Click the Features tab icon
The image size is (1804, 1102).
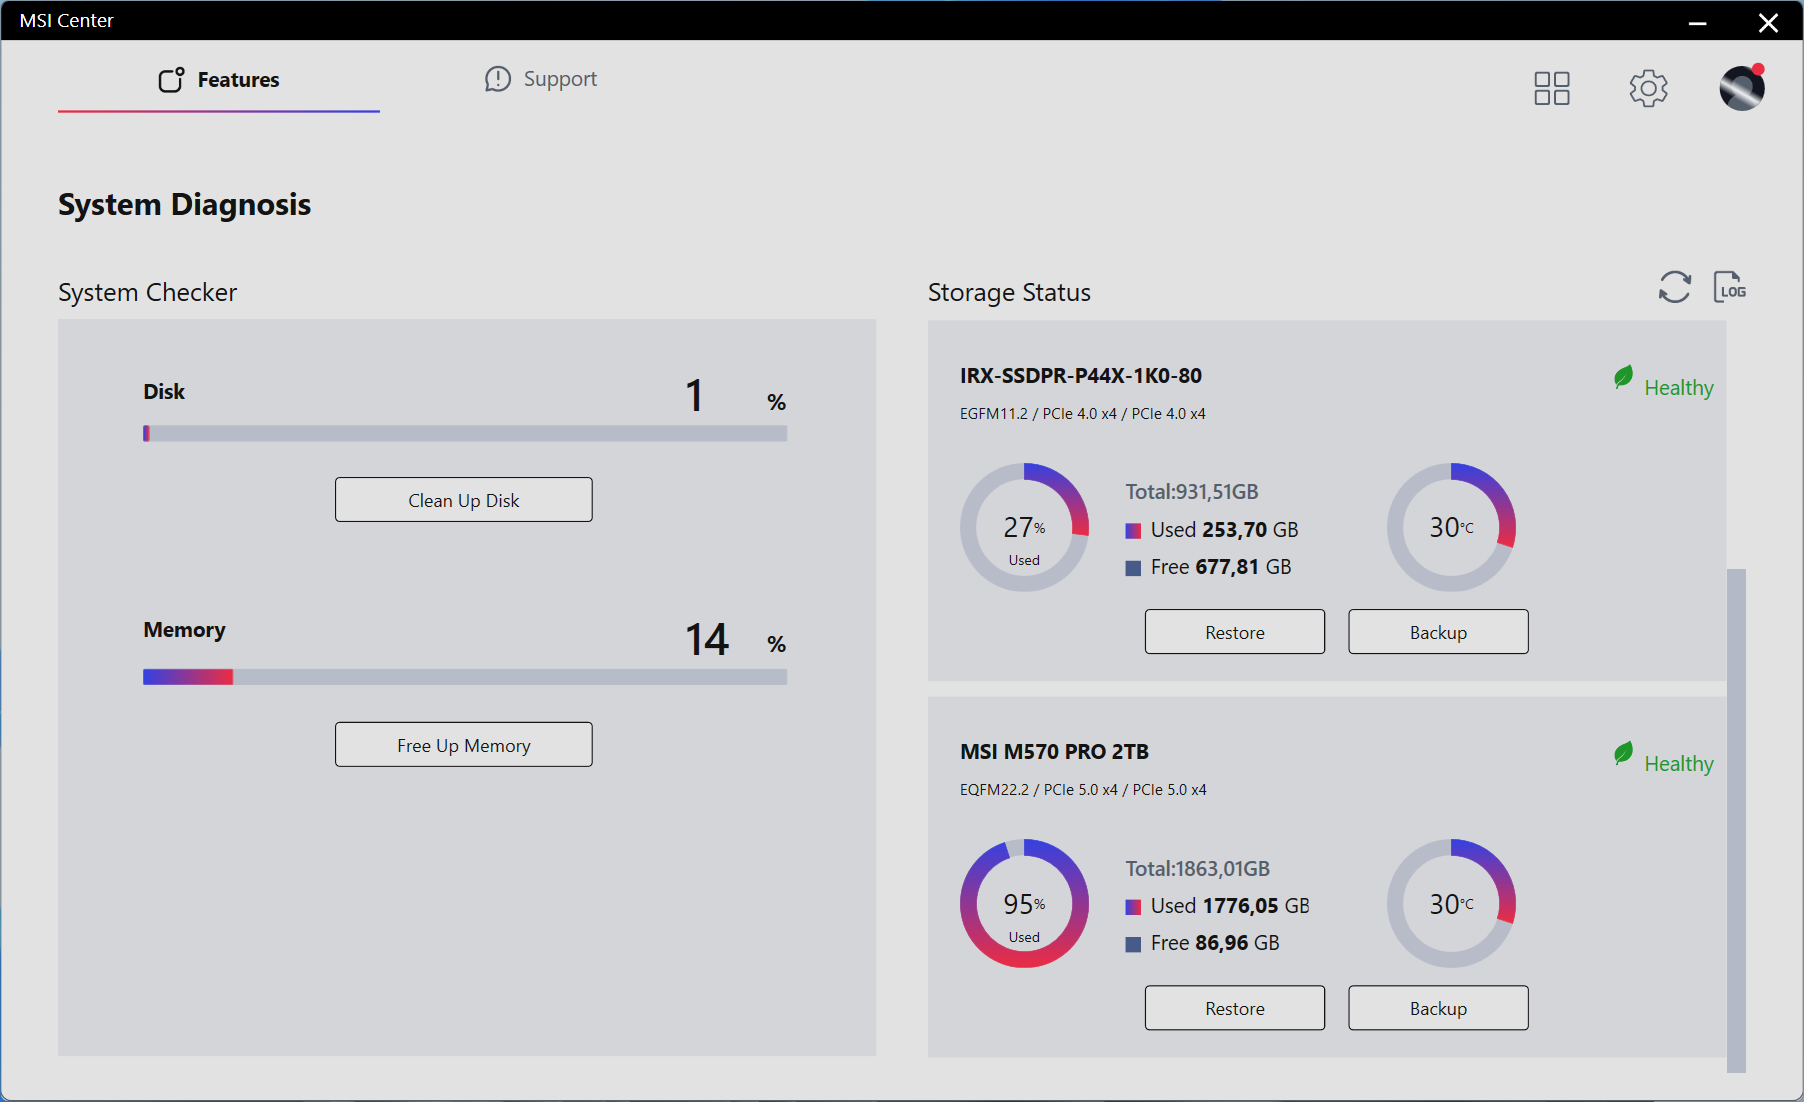[x=171, y=80]
